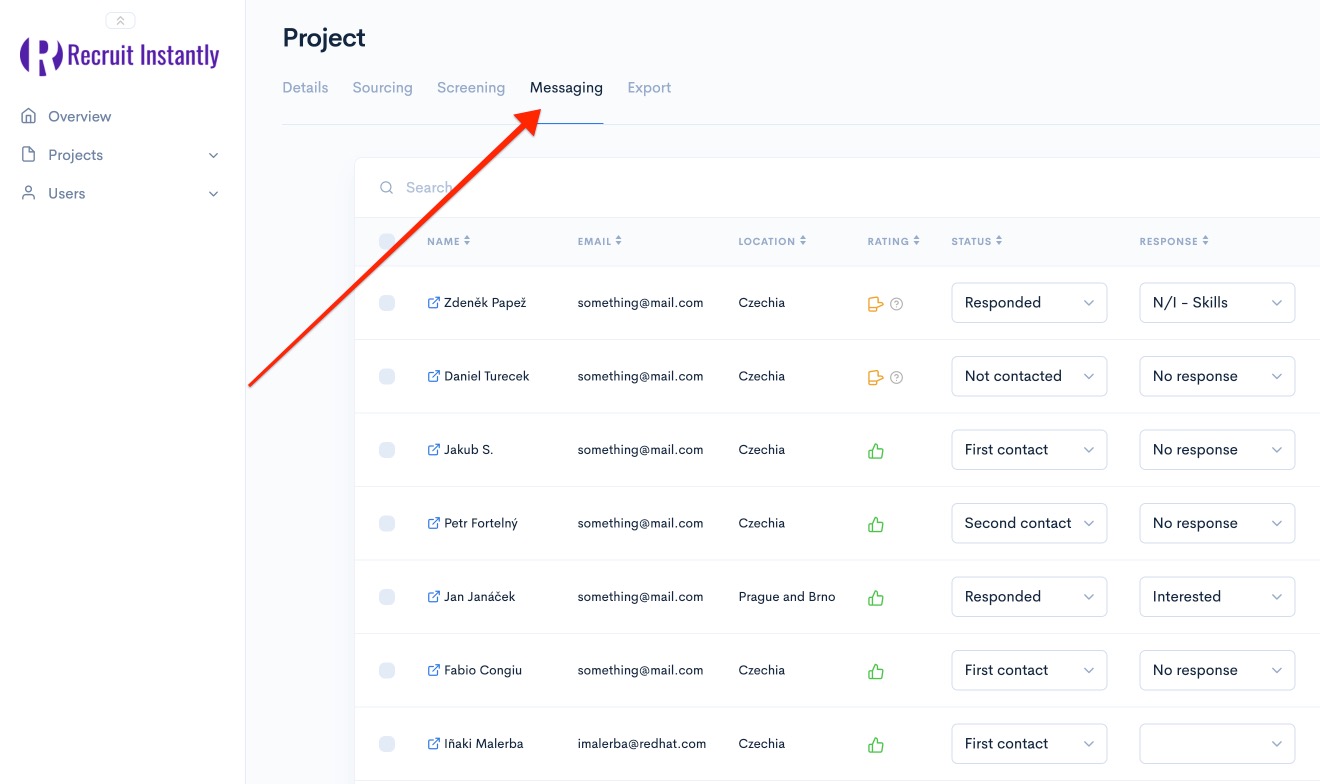The image size is (1320, 784).
Task: Check the box for Jan Janáček
Action: click(387, 597)
